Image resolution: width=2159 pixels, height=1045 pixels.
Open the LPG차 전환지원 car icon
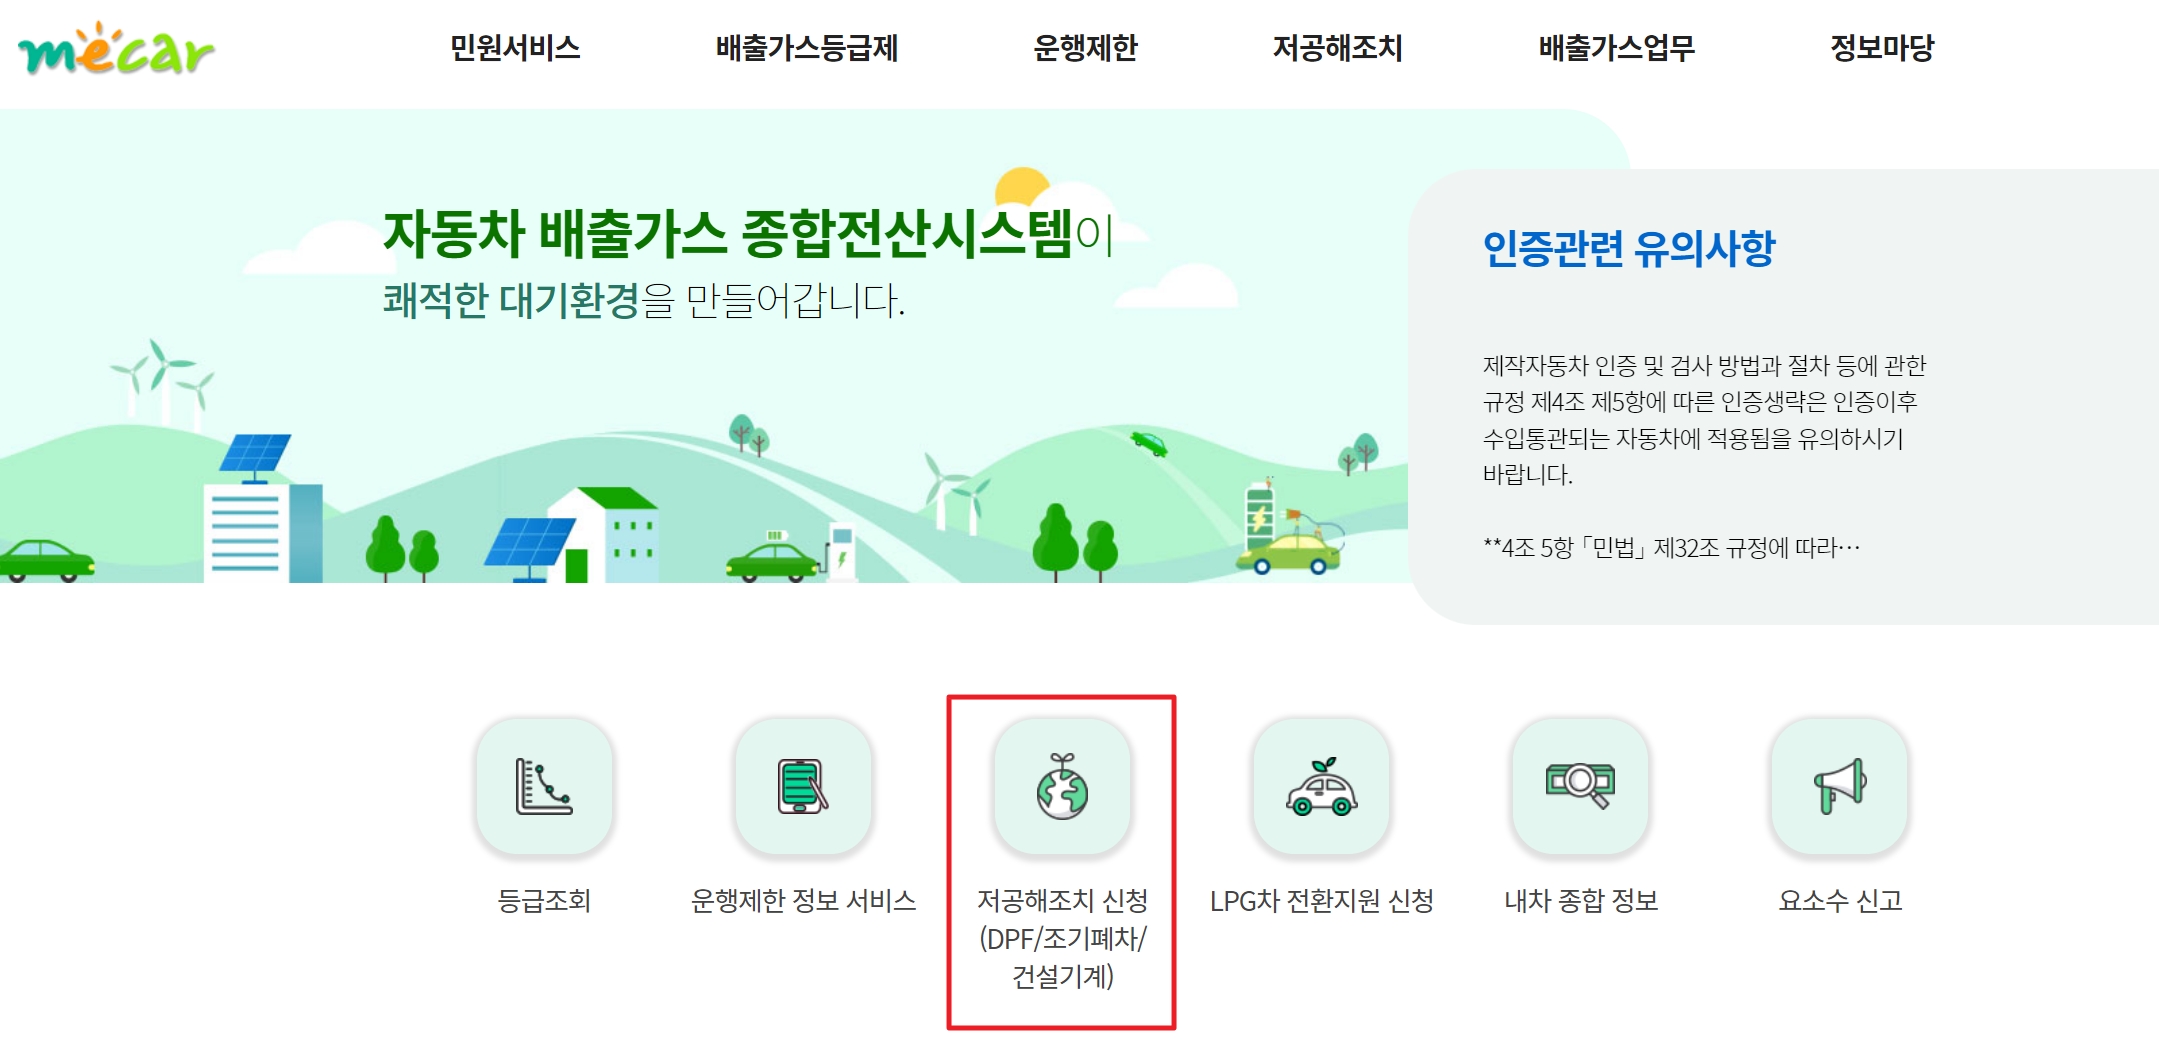(x=1321, y=786)
